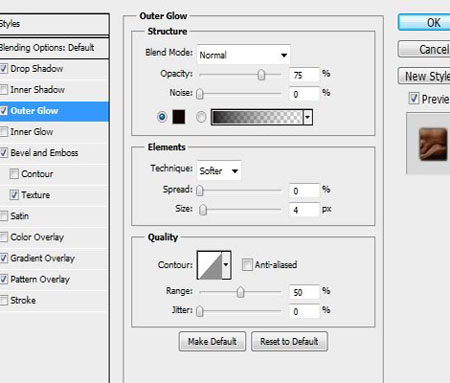Click the Opacity slider handle

pyautogui.click(x=261, y=75)
